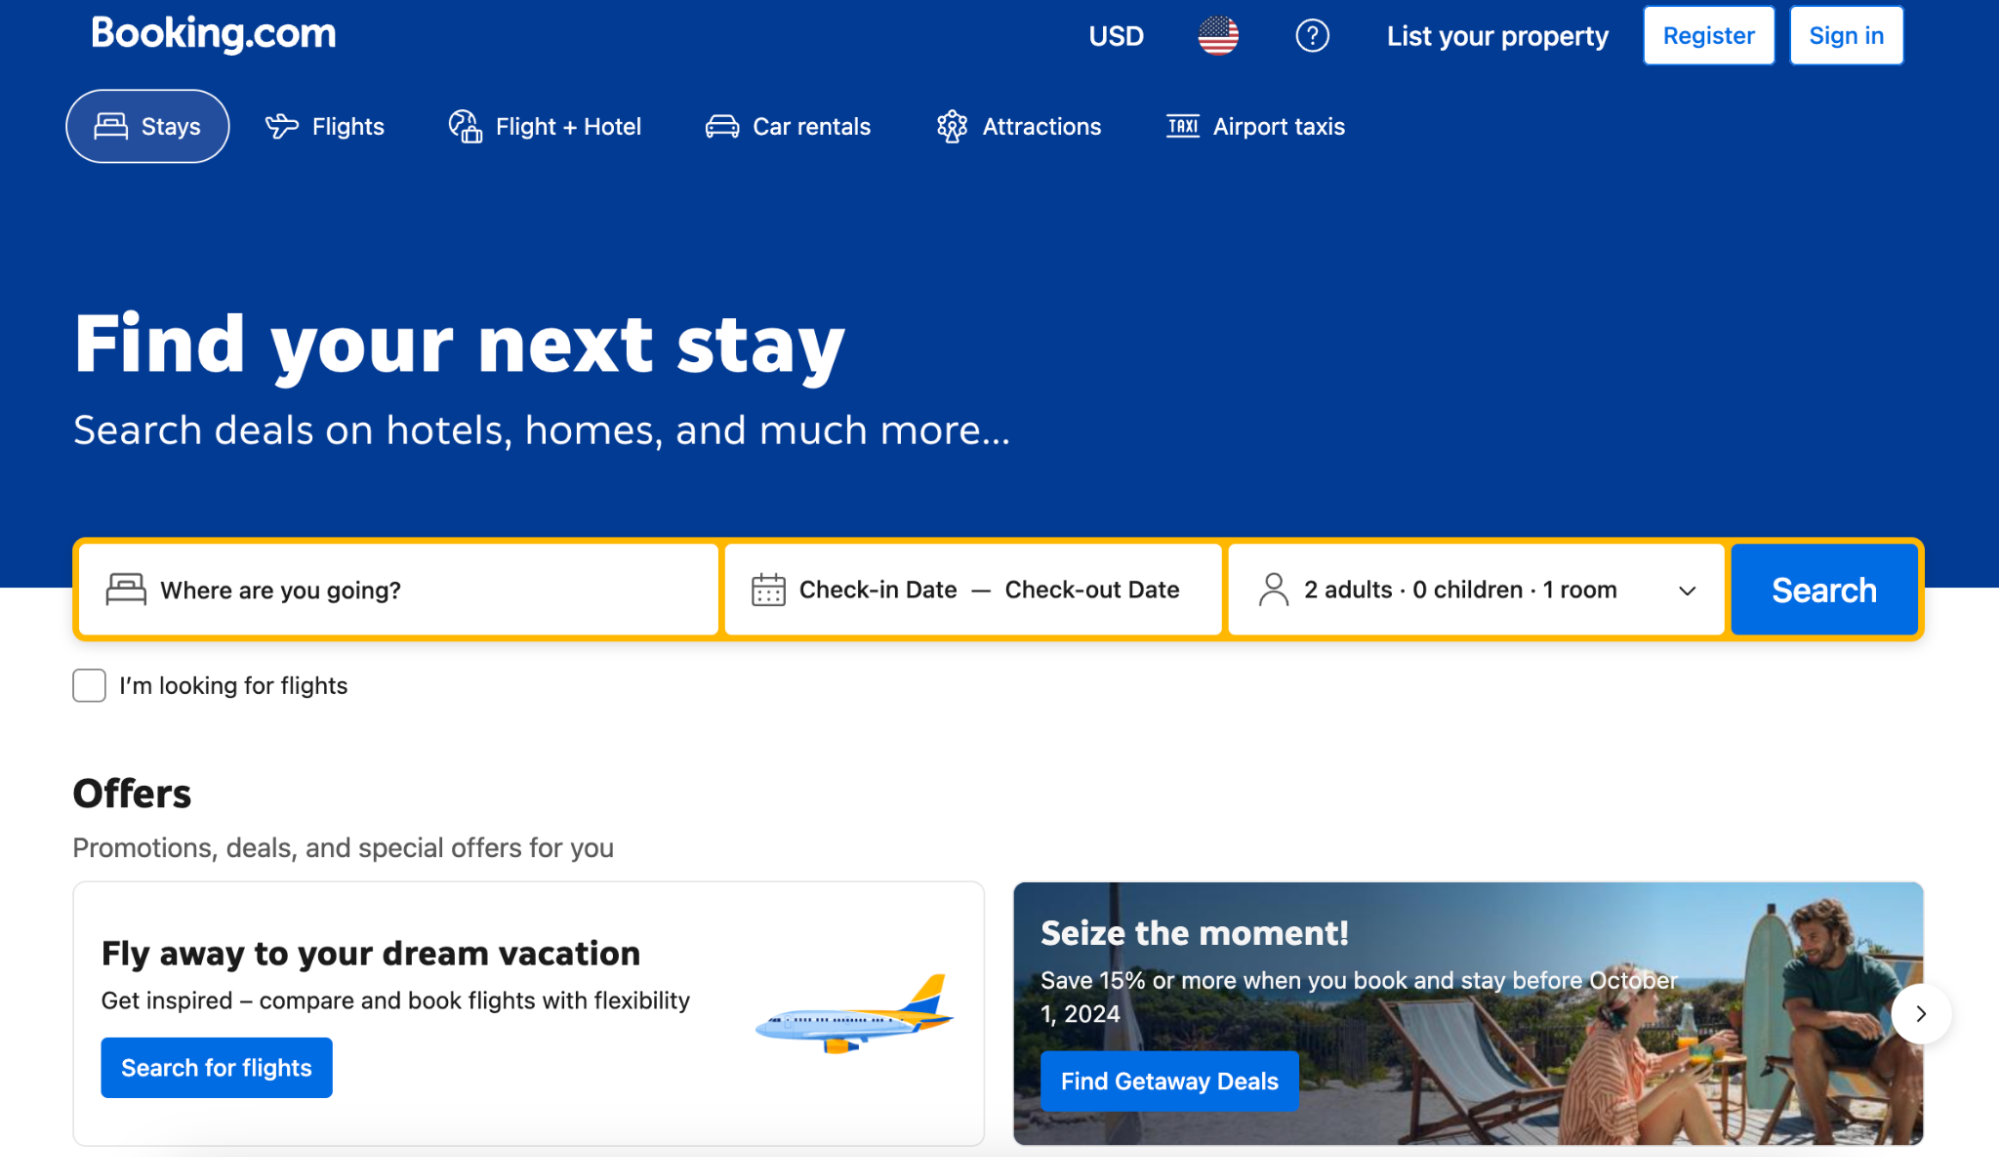Expand the guest and room selector
Viewport: 1999px width, 1157px height.
[1476, 590]
